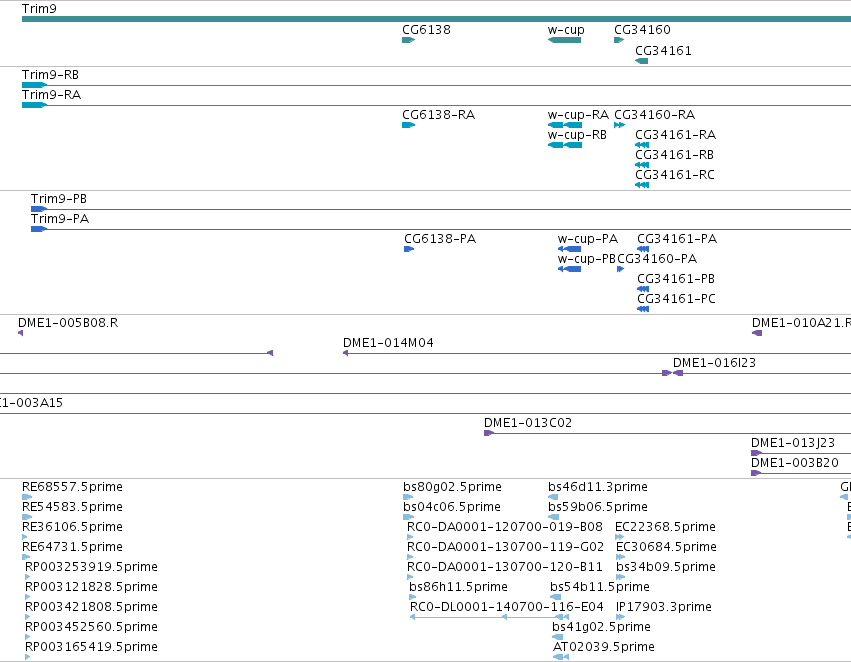Select the CG34161-RB transcript glyph

point(642,165)
